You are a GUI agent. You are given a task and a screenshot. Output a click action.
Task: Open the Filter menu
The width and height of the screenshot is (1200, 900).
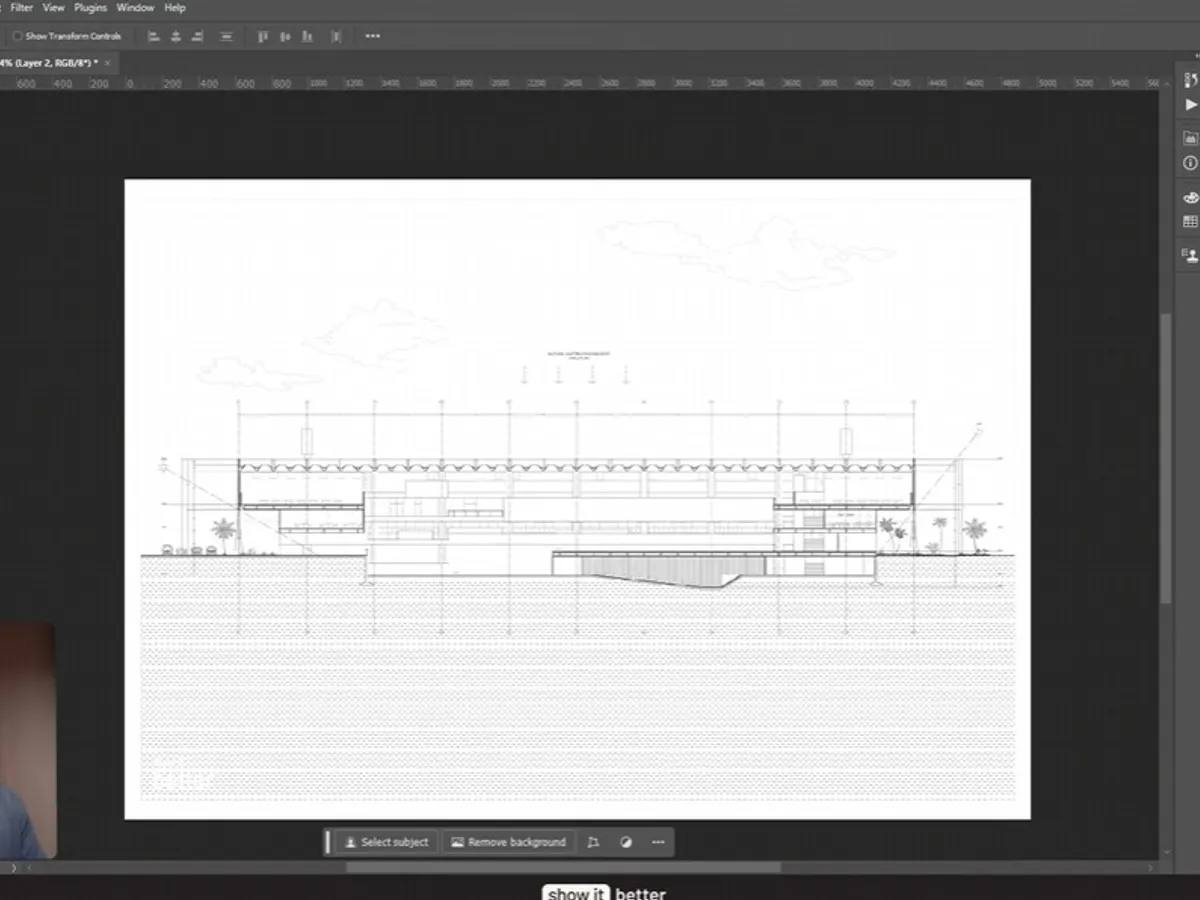coord(21,8)
